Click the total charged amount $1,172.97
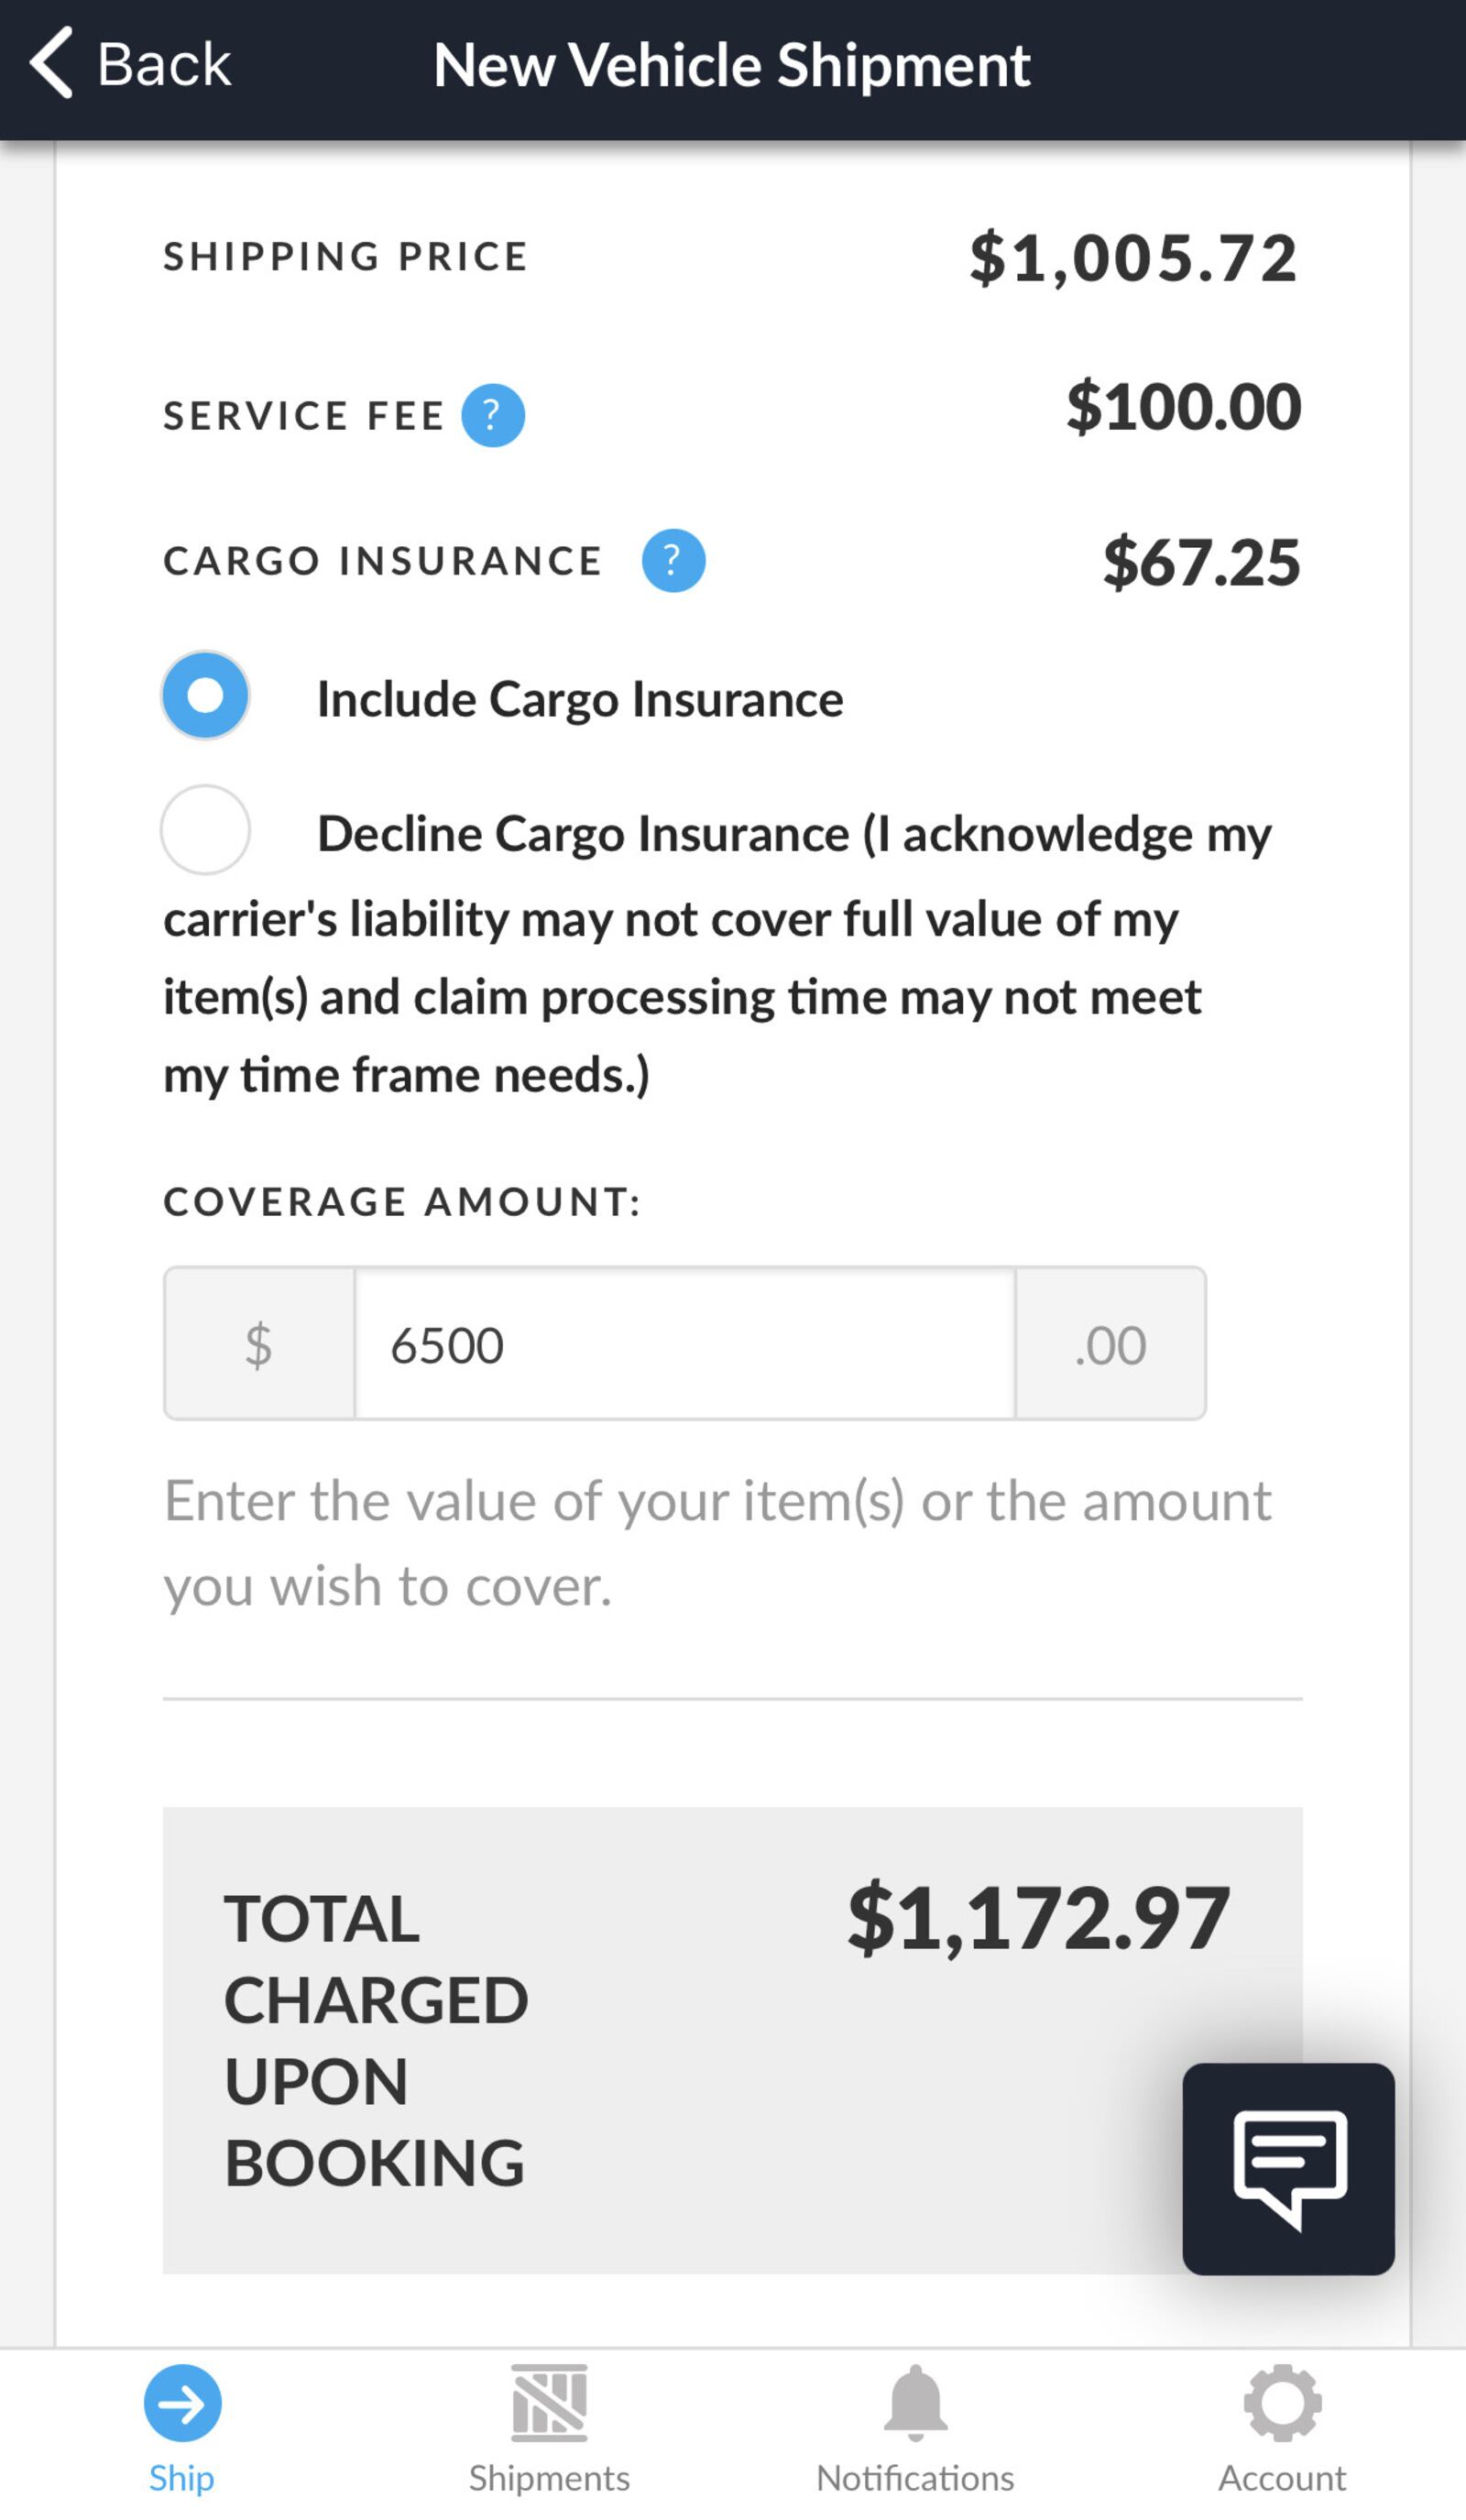The width and height of the screenshot is (1466, 2520). coord(1038,1918)
